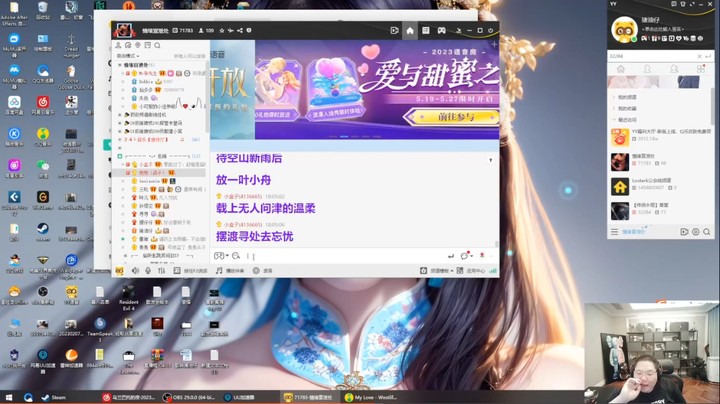720x404 pixels.
Task: Open Steam from the taskbar
Action: coord(54,397)
